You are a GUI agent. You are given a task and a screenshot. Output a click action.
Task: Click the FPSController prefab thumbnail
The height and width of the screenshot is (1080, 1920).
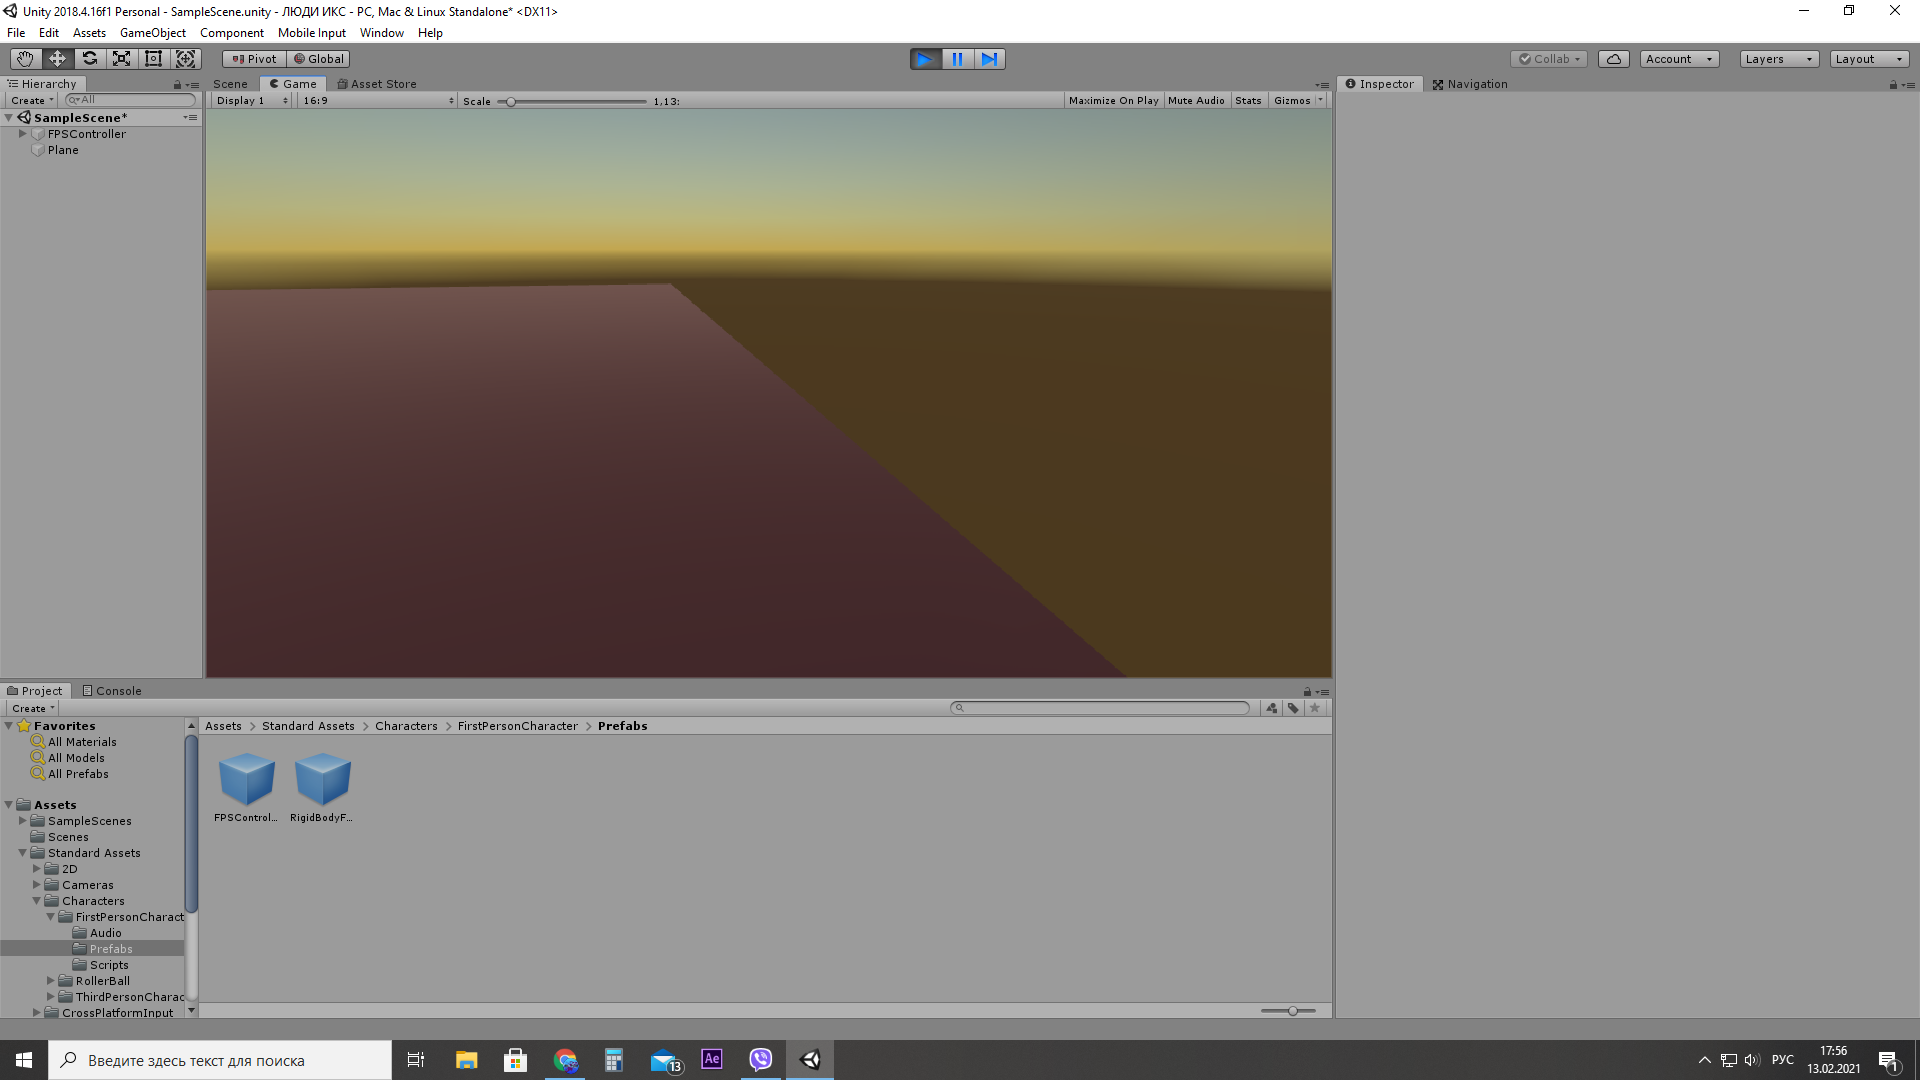point(246,780)
